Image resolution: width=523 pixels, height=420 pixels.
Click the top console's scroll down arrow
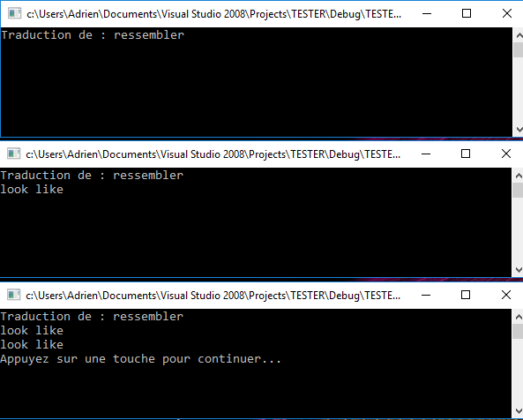click(519, 129)
